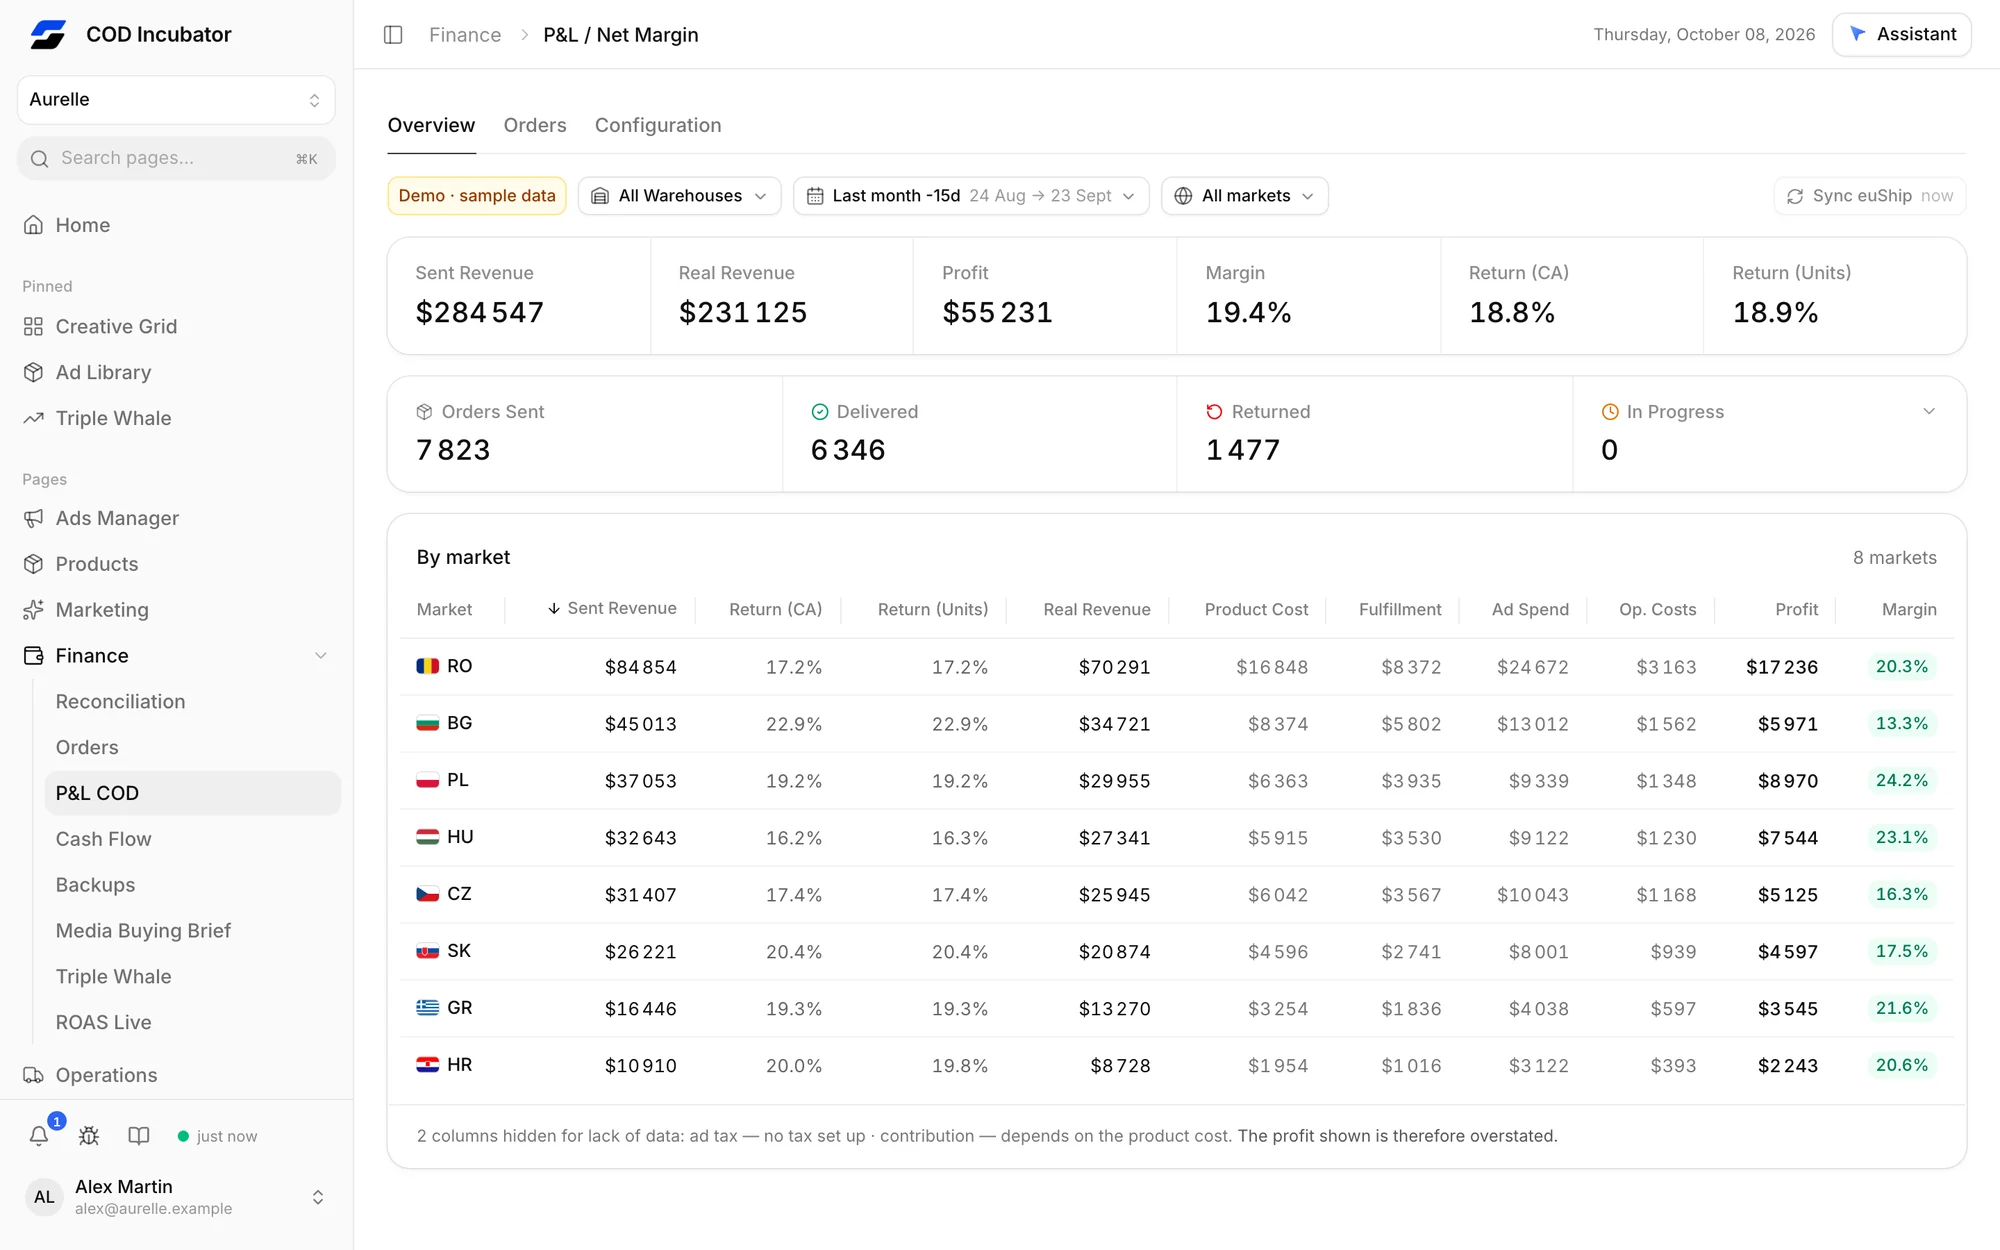2000x1250 pixels.
Task: Sort by the Margin column header
Action: click(x=1909, y=610)
